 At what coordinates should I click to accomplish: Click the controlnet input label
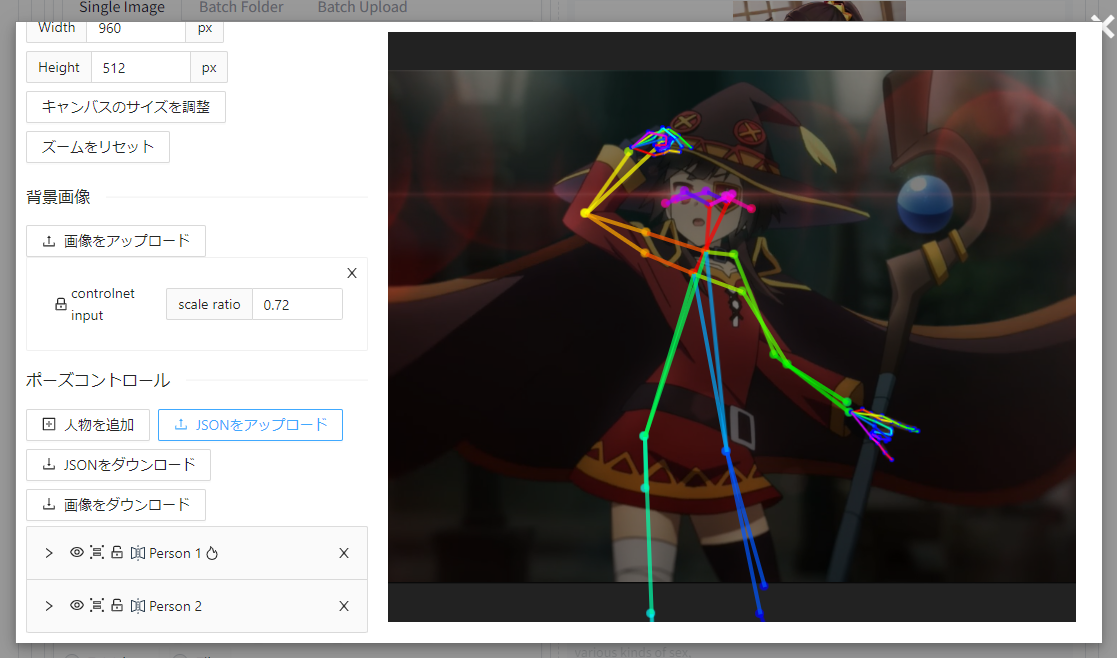click(103, 304)
